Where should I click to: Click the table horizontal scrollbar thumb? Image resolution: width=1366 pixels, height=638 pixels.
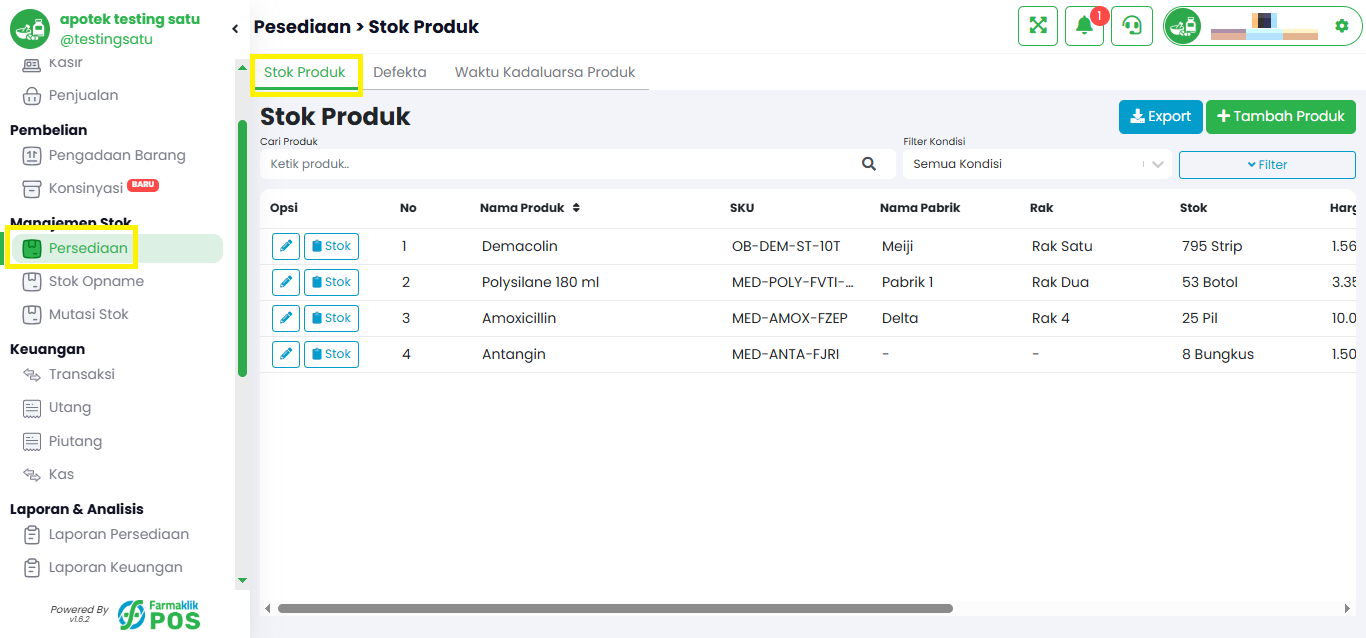tap(615, 608)
